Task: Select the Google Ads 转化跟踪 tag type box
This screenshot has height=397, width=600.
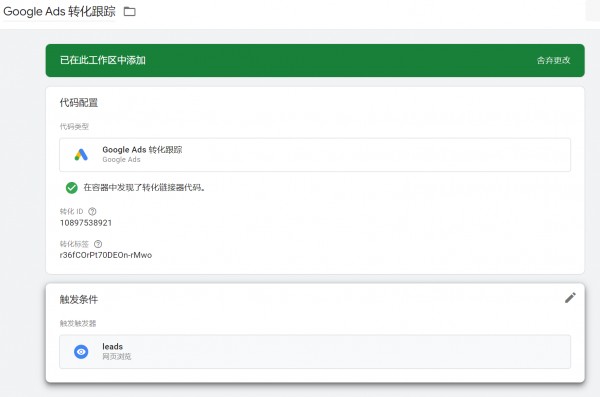Action: pos(315,155)
